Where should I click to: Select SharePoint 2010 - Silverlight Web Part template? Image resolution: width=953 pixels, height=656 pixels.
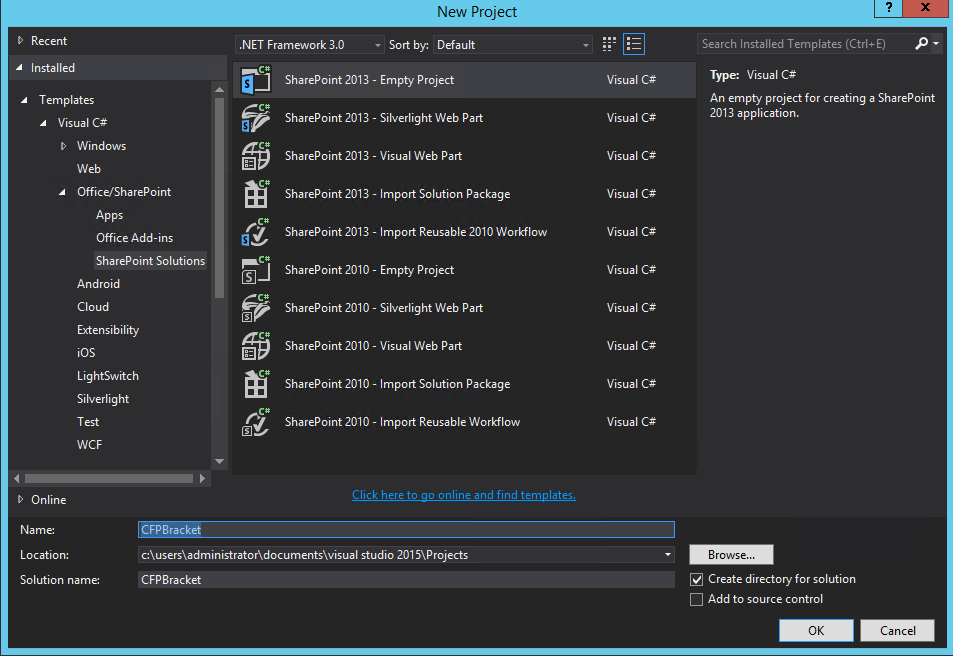tap(464, 308)
